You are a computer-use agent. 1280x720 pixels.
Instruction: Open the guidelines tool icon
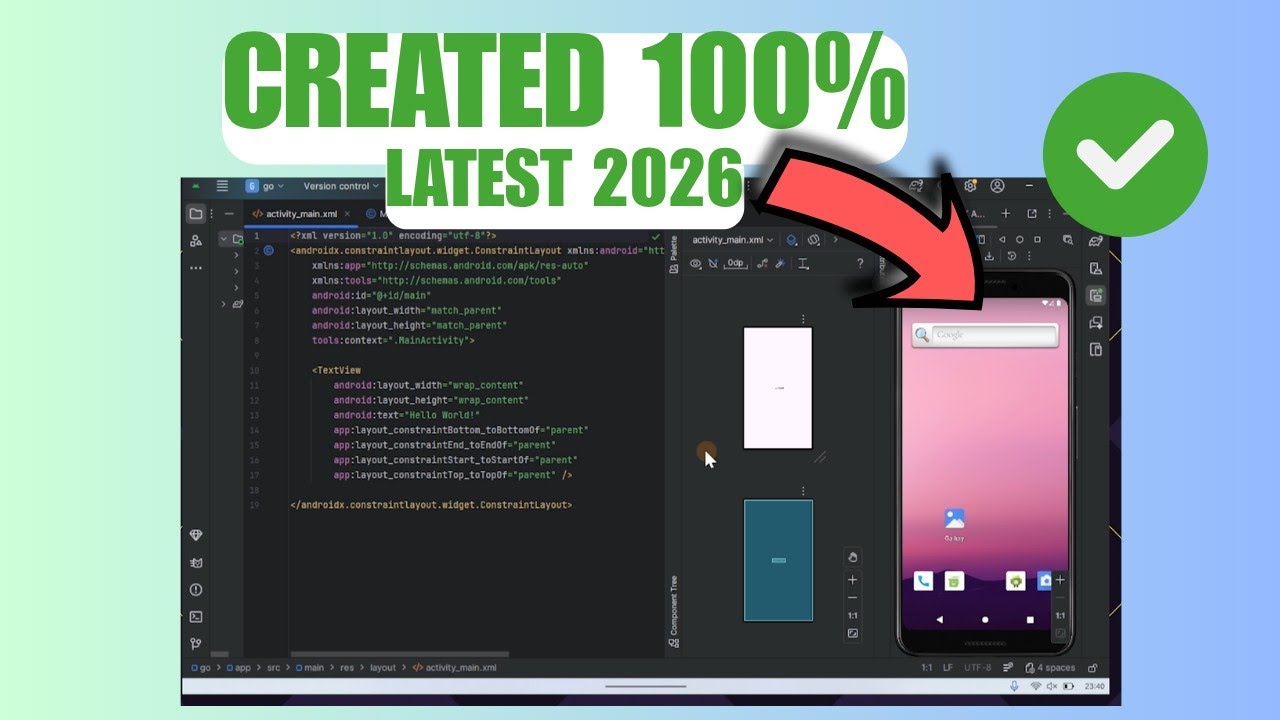pyautogui.click(x=801, y=264)
